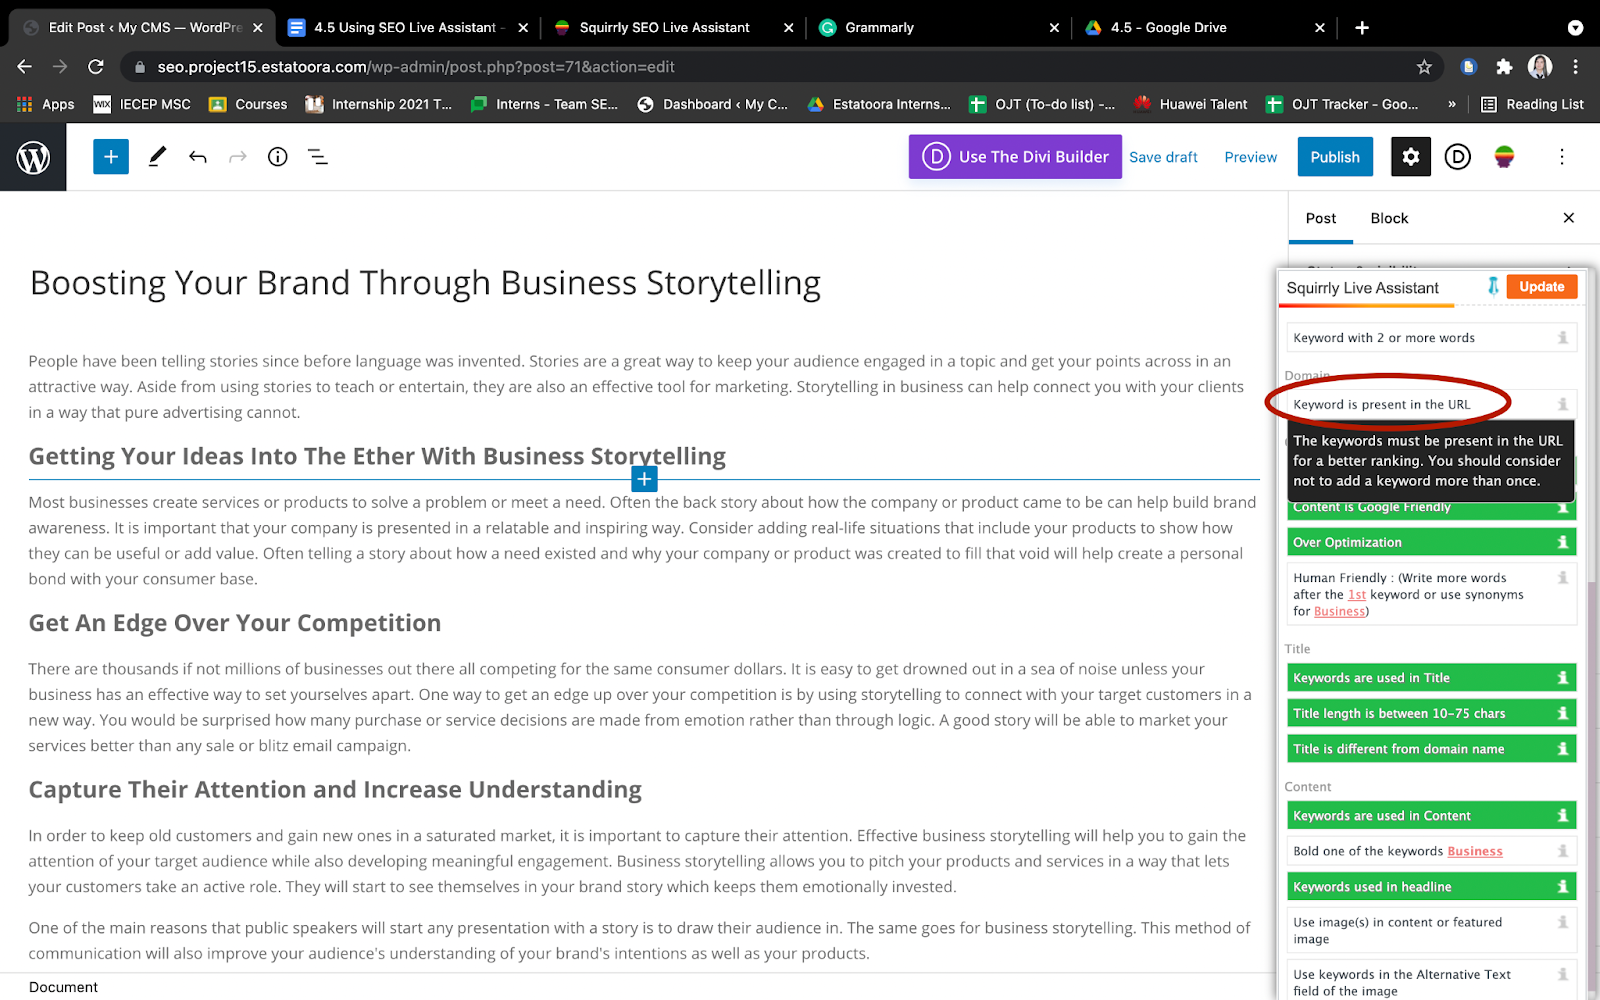Click the 'Keyword is present in the URL' row
Screen dimensions: 1600x1000
pyautogui.click(x=1431, y=404)
